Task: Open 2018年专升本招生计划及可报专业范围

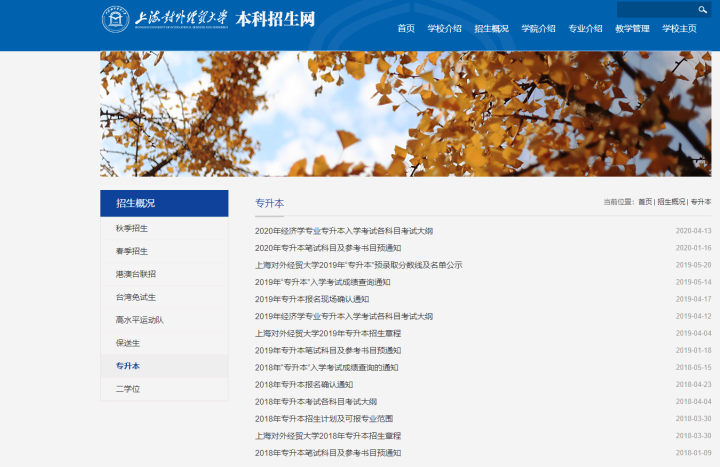Action: pos(324,419)
